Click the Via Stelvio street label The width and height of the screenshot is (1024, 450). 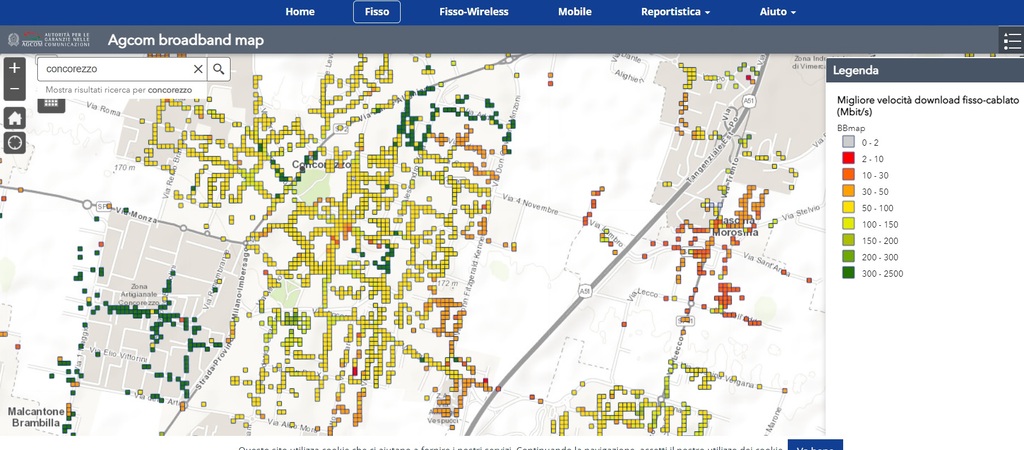point(799,213)
